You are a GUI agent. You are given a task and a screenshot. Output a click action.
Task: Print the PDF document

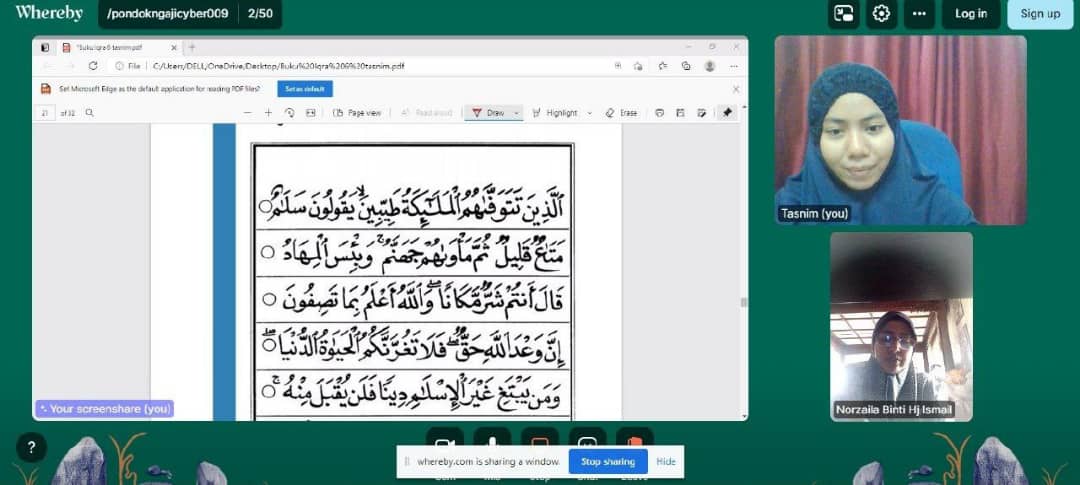[659, 113]
